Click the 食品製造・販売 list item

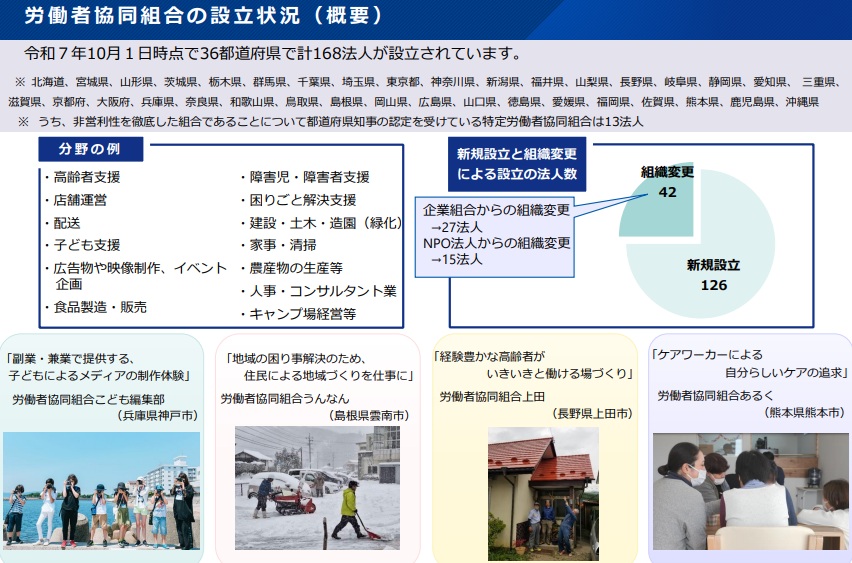point(100,307)
